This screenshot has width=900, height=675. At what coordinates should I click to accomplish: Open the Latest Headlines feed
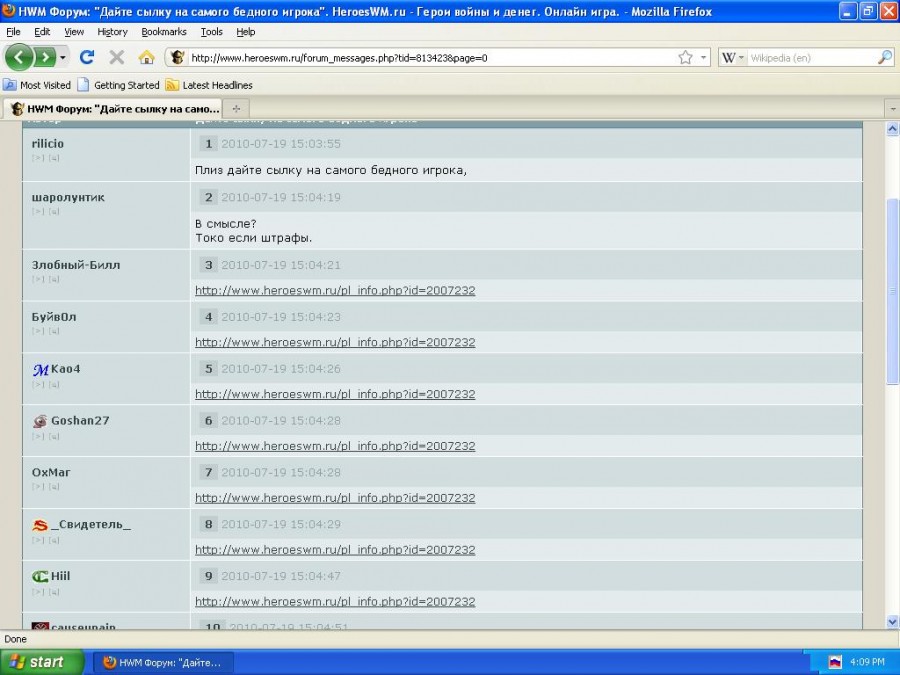coord(209,85)
